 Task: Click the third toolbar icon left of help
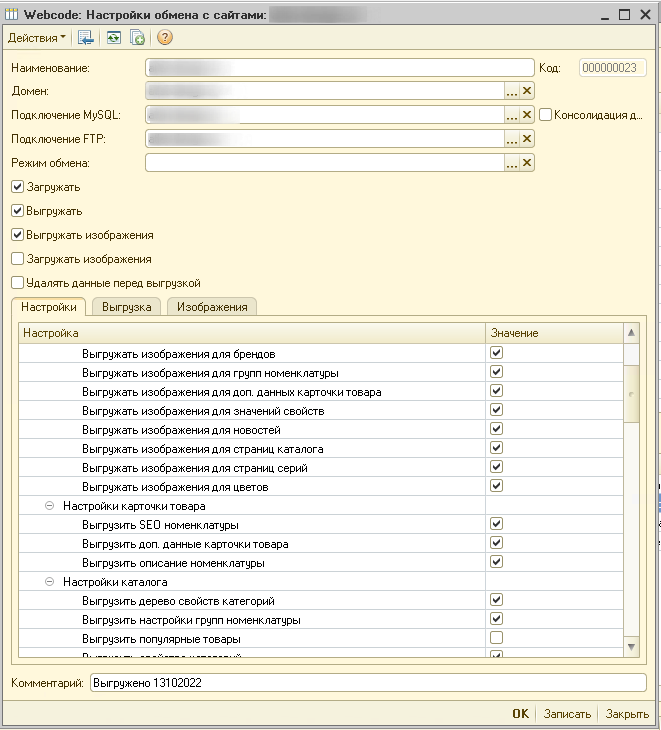138,38
